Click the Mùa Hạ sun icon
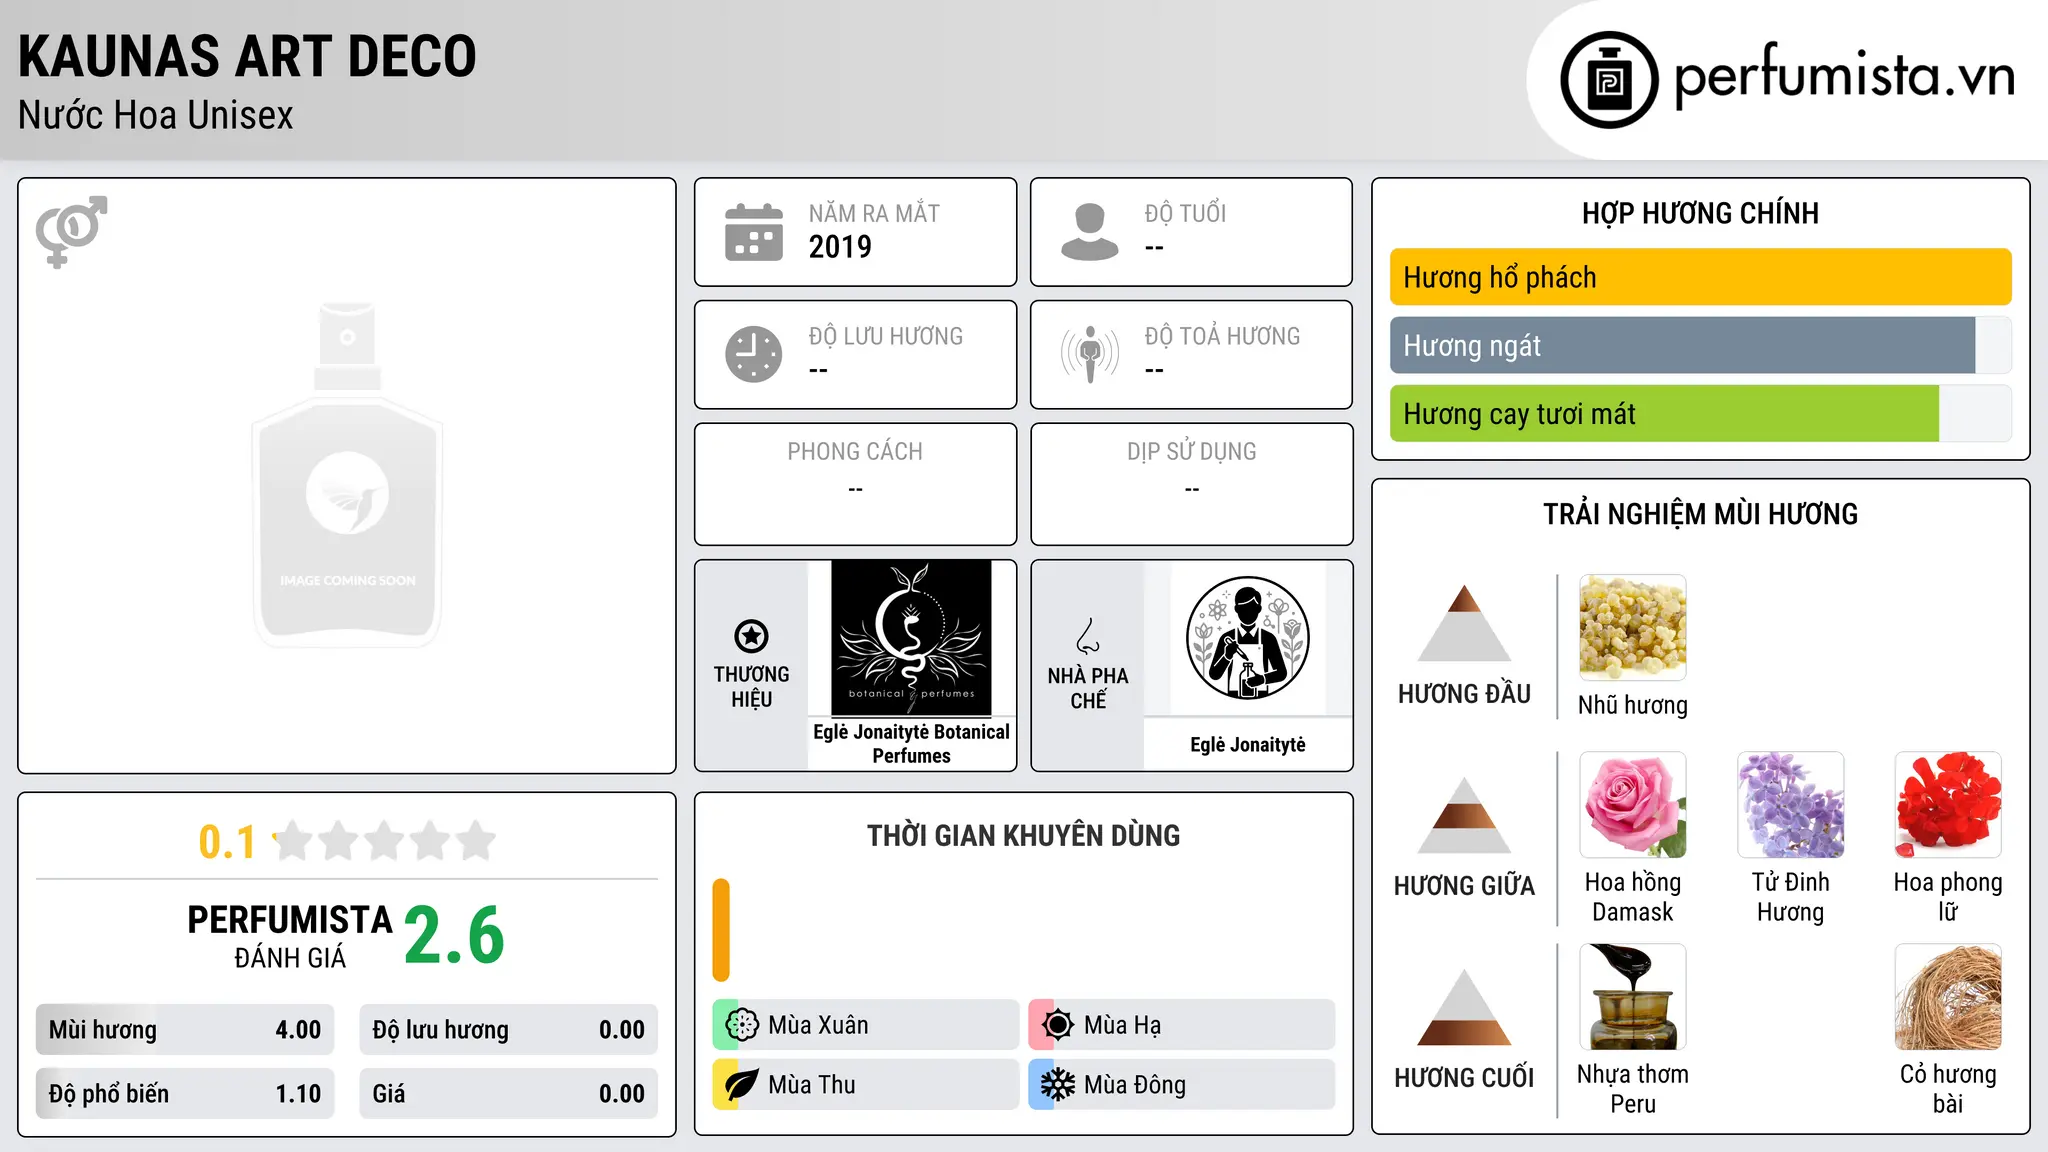2048x1152 pixels. point(1057,1025)
